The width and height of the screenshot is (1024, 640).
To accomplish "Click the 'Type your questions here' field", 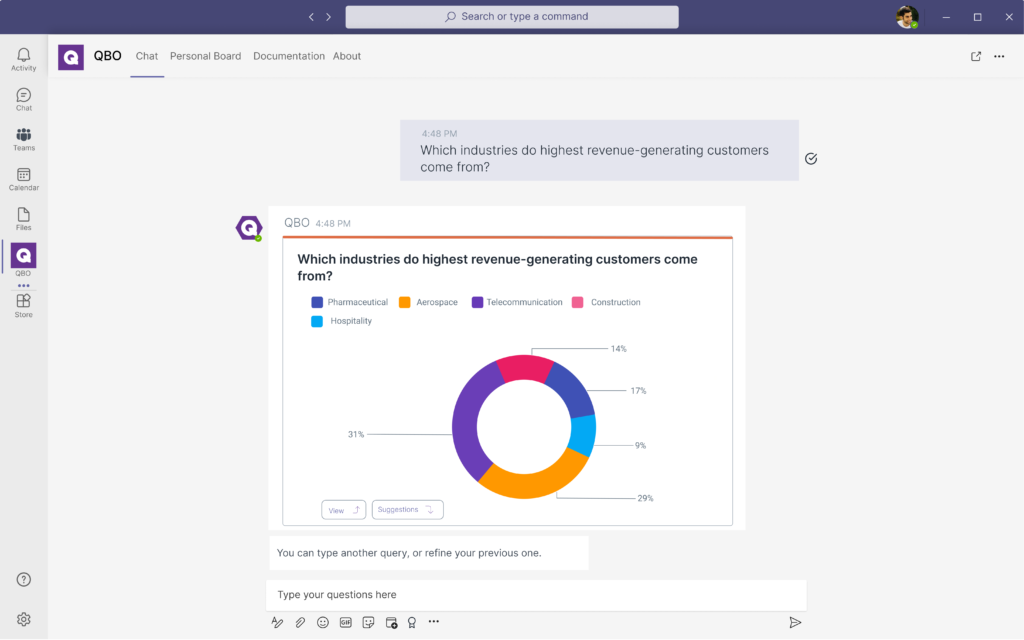I will (x=536, y=595).
